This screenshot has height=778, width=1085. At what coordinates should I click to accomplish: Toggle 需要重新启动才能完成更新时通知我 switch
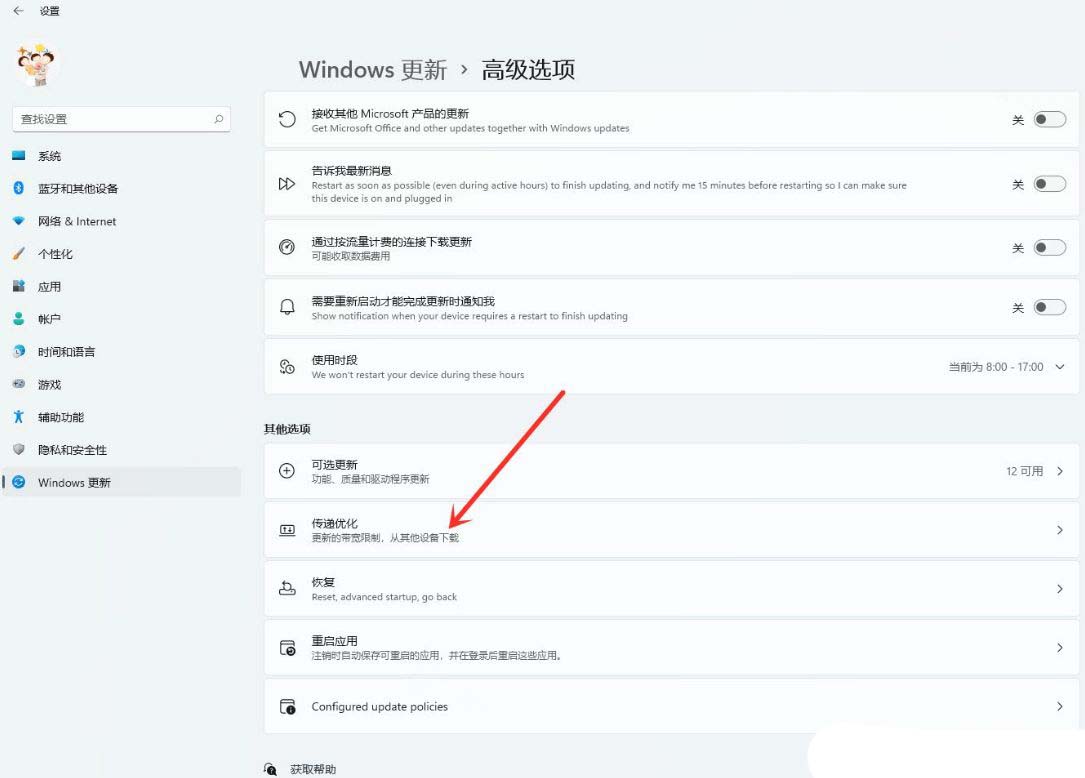[1049, 307]
